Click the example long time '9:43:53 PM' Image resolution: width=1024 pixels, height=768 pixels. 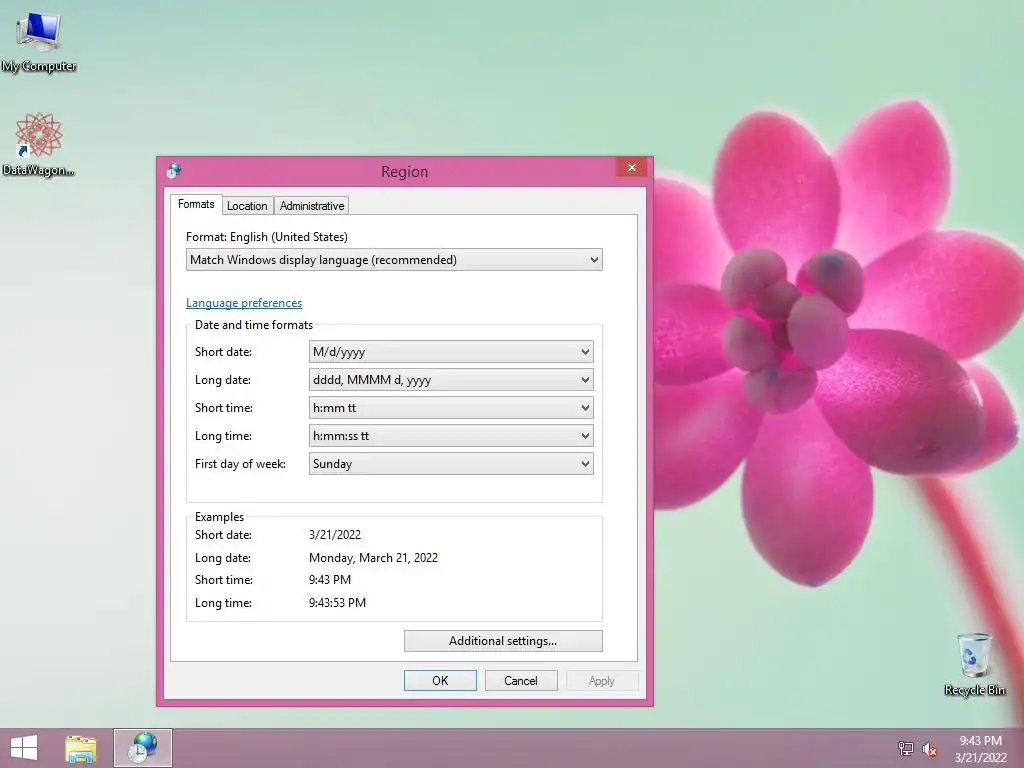click(x=337, y=603)
